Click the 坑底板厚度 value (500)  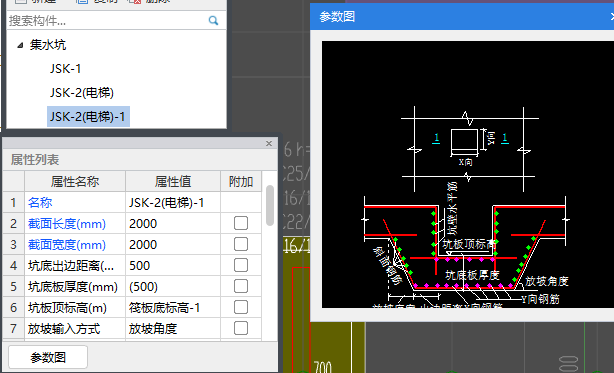coord(173,287)
